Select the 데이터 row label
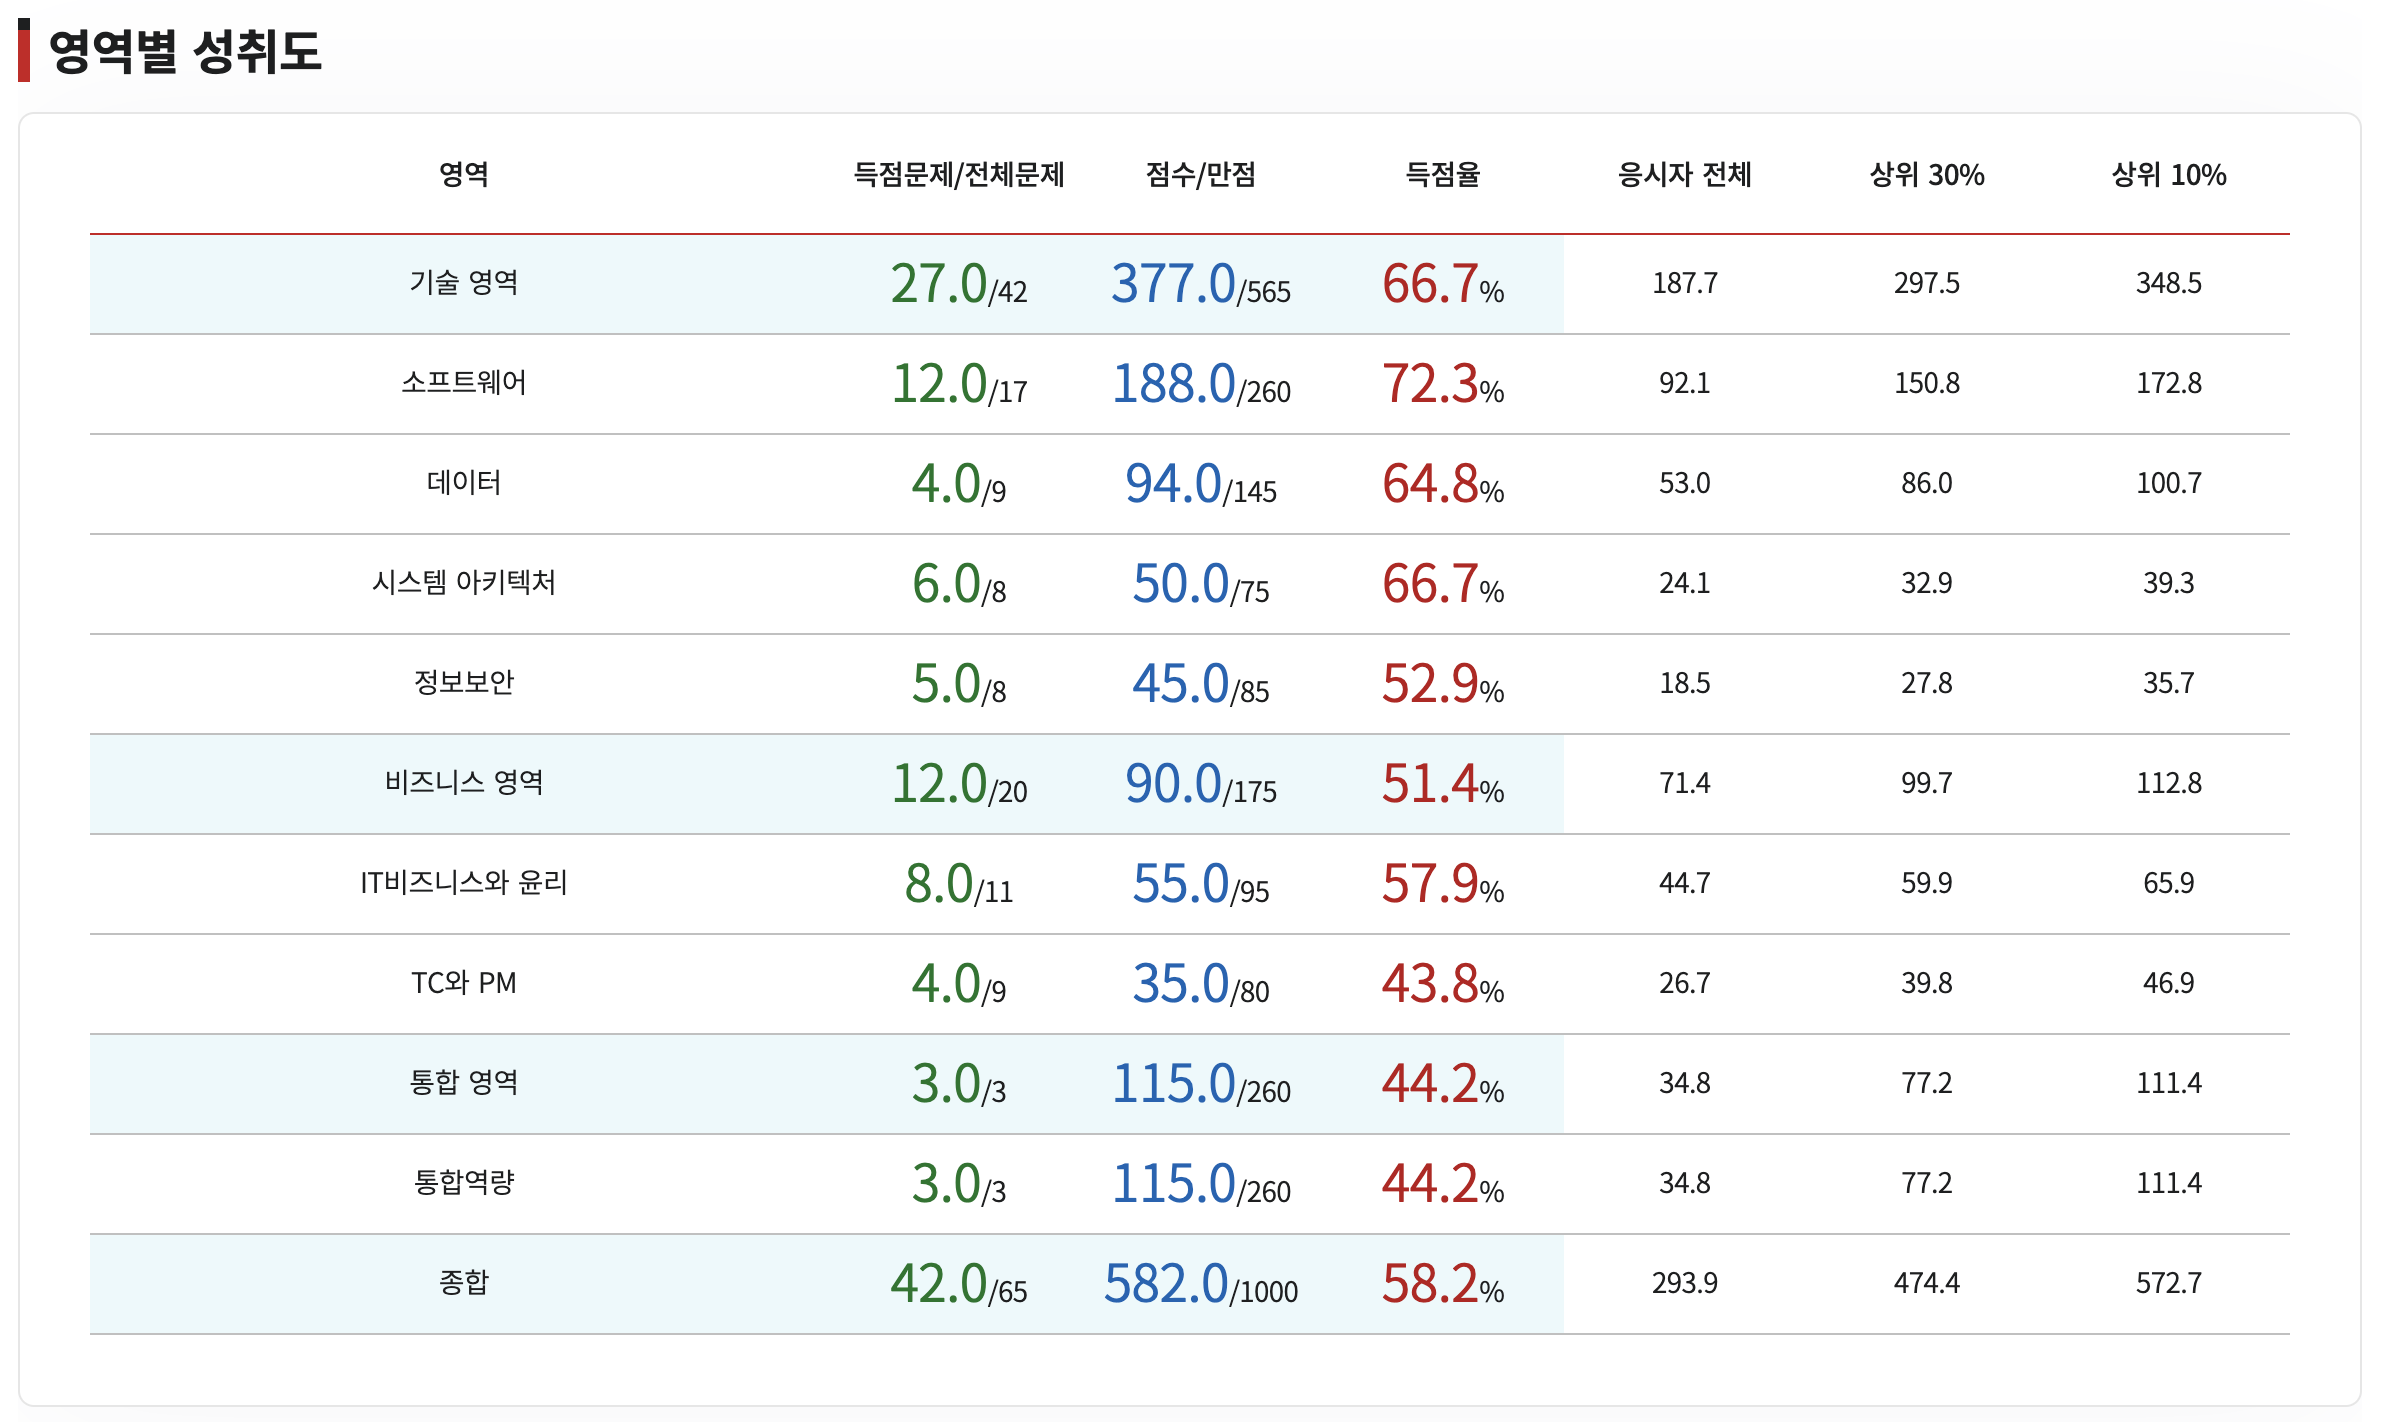Image resolution: width=2386 pixels, height=1422 pixels. [463, 483]
